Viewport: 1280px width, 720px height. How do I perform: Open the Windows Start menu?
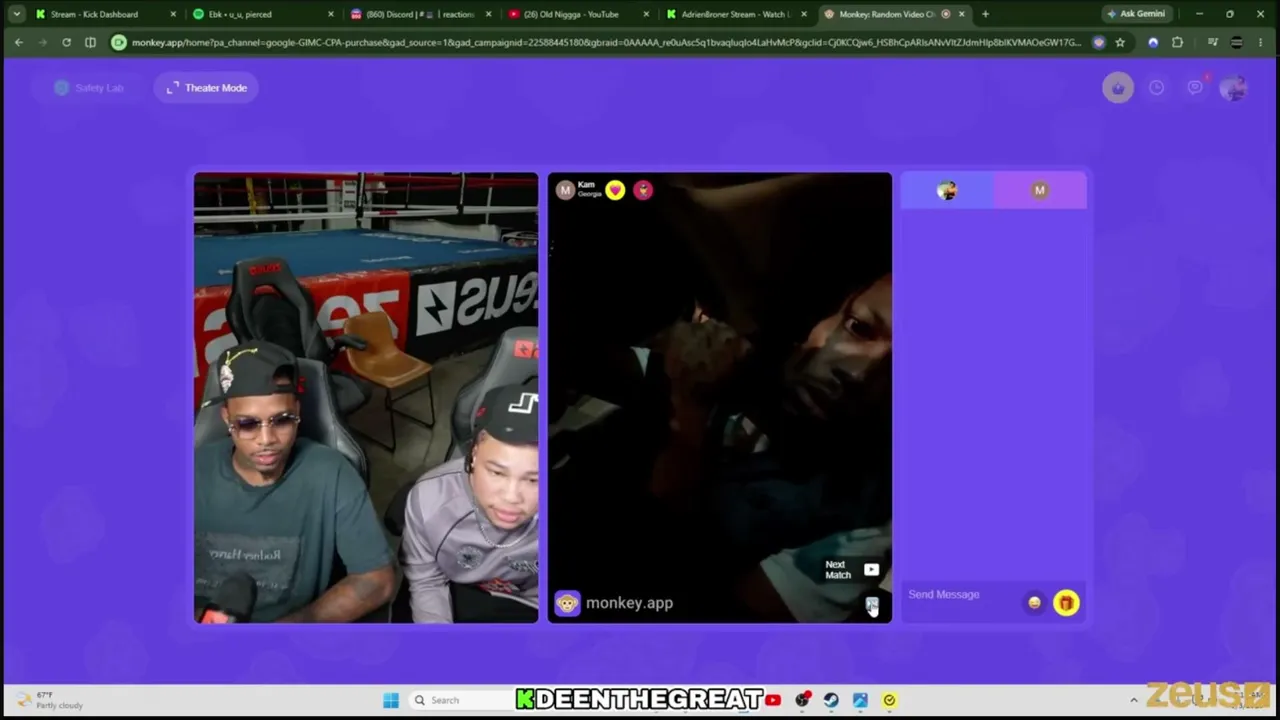tap(391, 700)
